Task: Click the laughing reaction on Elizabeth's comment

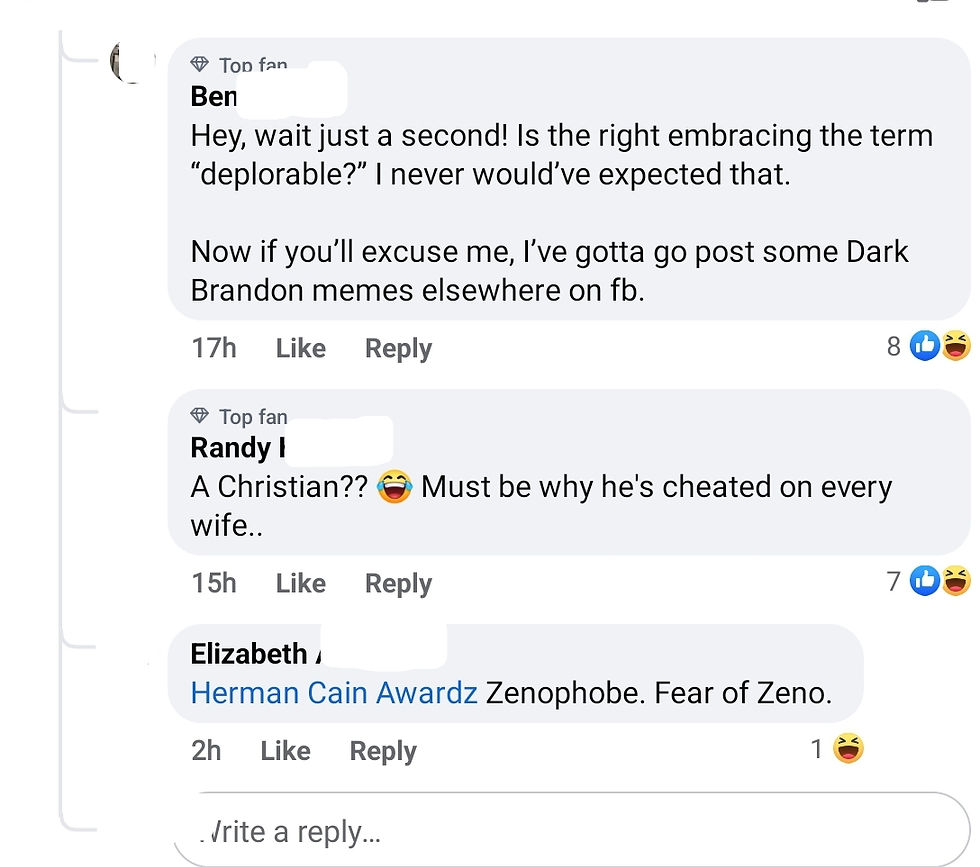Action: pyautogui.click(x=848, y=748)
